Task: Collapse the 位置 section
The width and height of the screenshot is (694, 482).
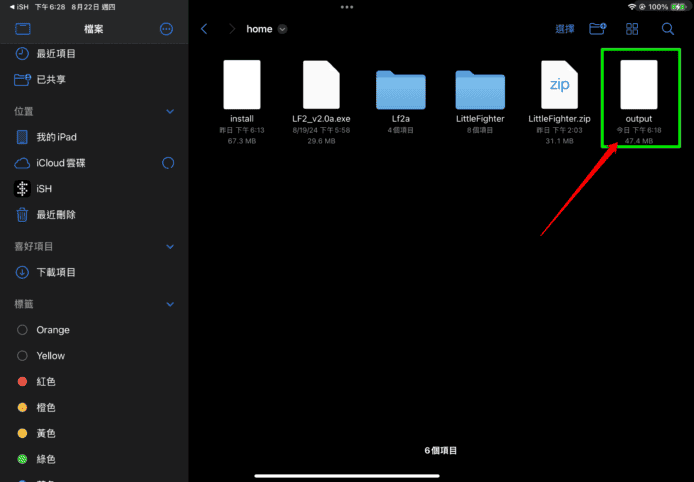Action: point(170,111)
